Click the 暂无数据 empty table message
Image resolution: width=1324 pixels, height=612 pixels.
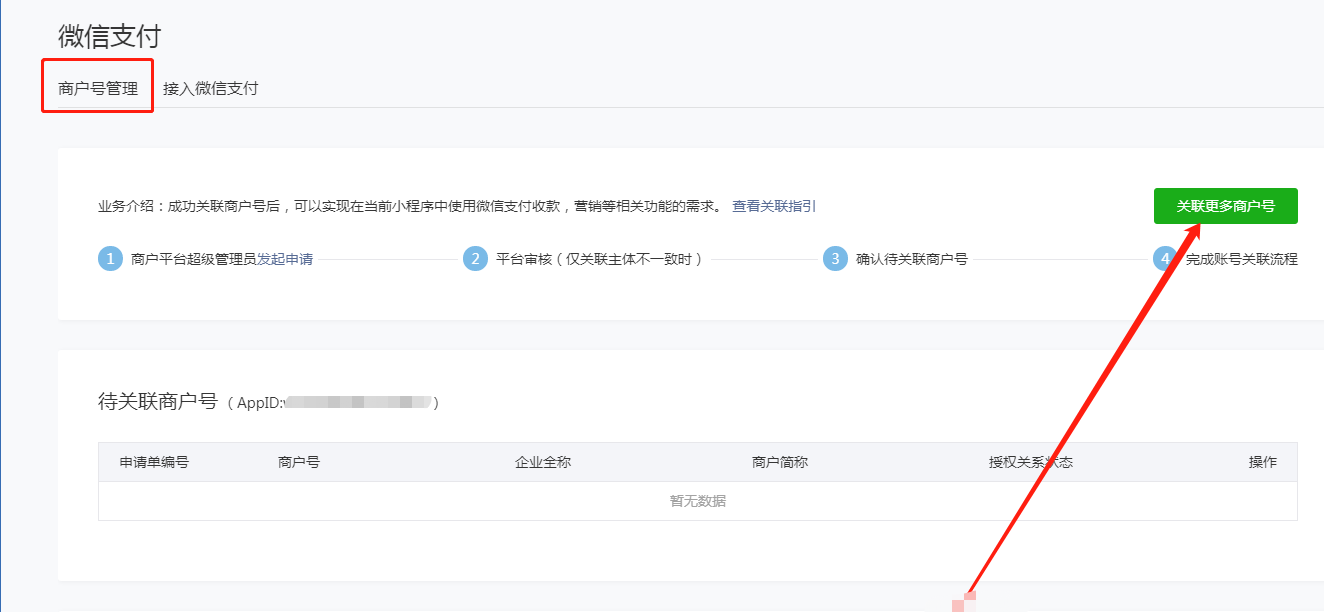pos(698,501)
